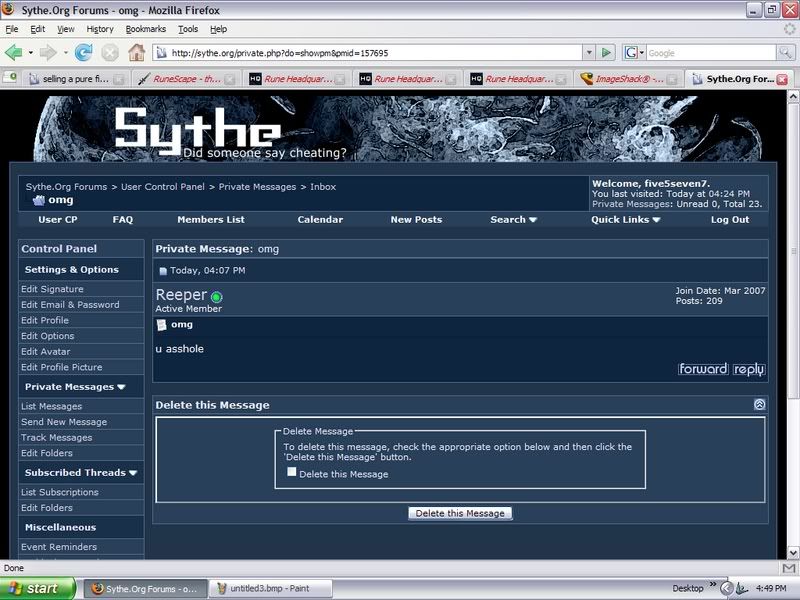Image resolution: width=800 pixels, height=600 pixels.
Task: Open the Calendar link
Action: pyautogui.click(x=320, y=220)
